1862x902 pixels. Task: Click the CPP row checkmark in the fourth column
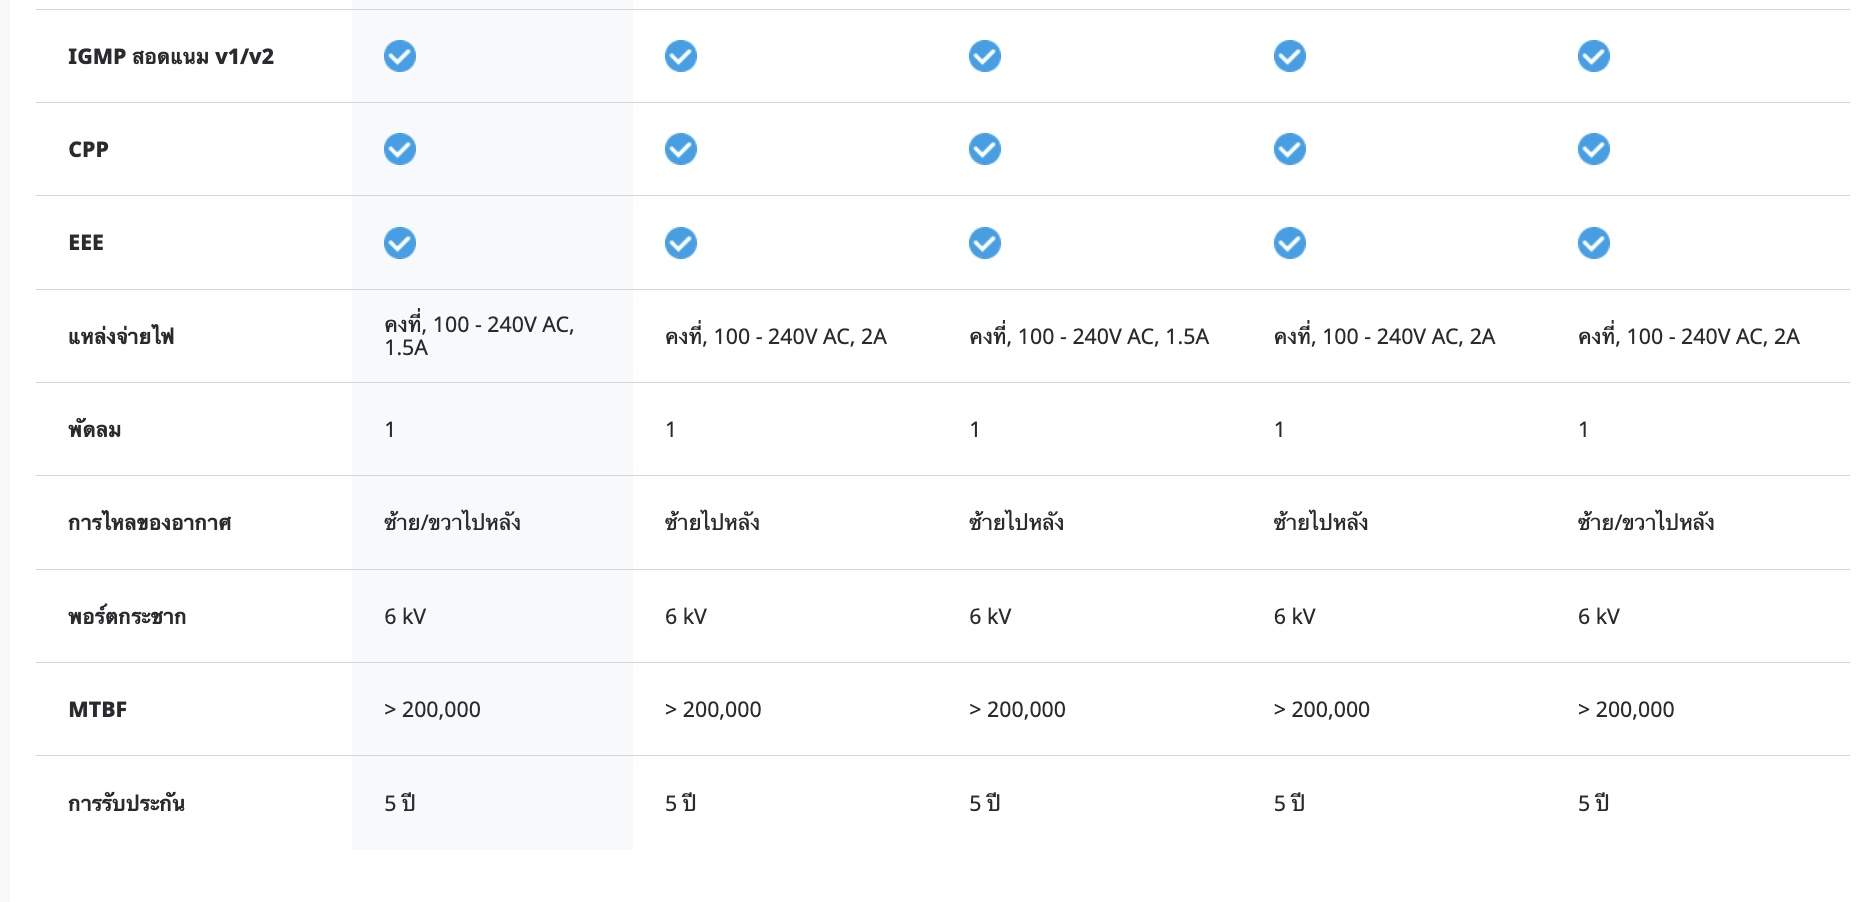pos(1289,149)
